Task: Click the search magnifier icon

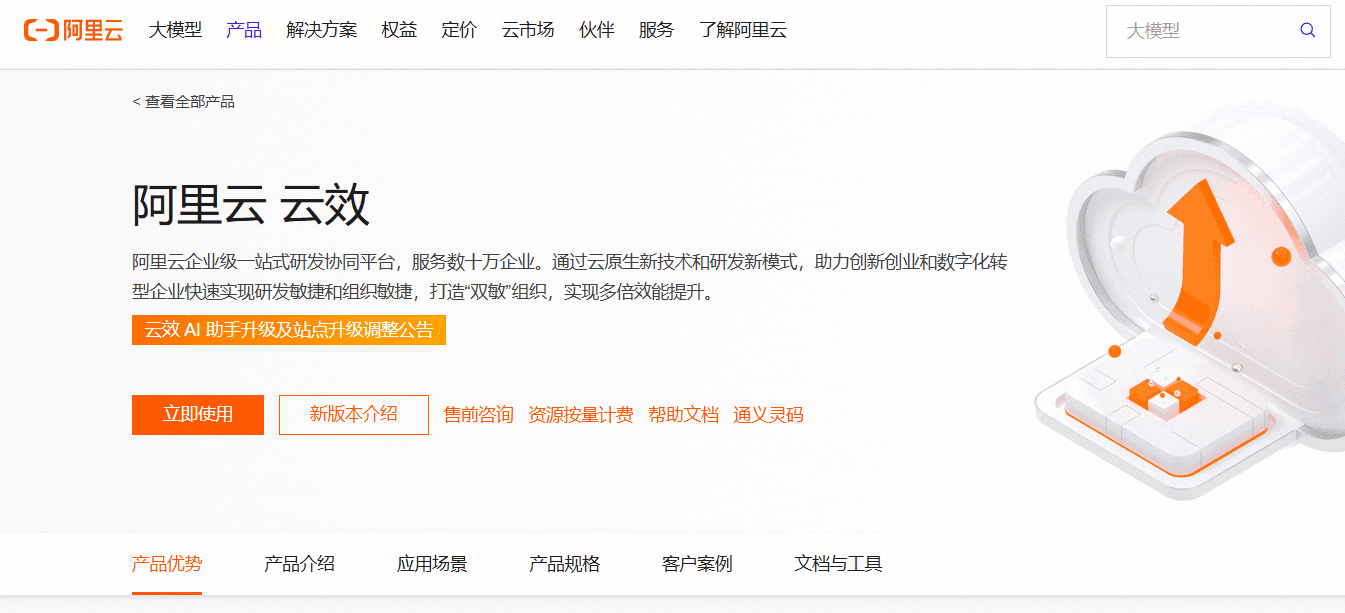Action: [1307, 31]
